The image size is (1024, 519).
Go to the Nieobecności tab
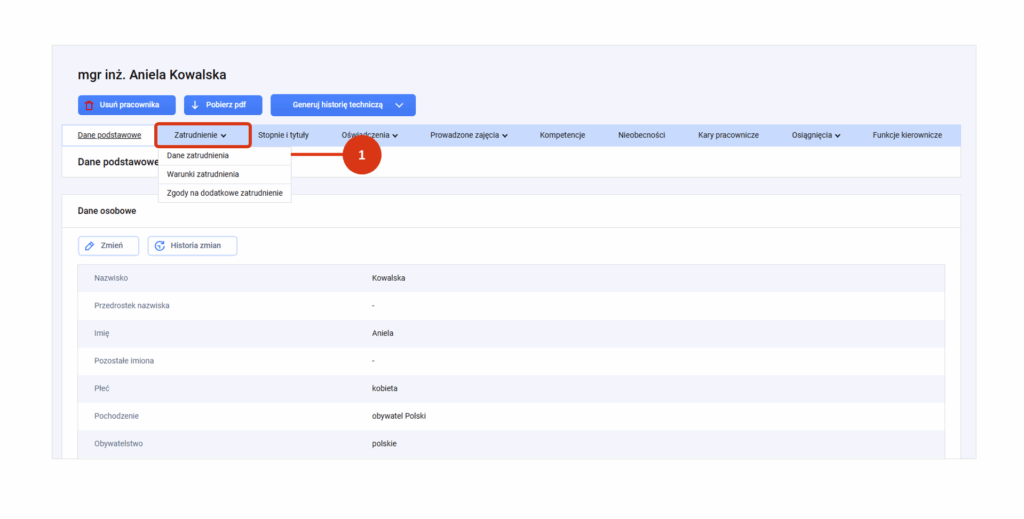[x=641, y=135]
